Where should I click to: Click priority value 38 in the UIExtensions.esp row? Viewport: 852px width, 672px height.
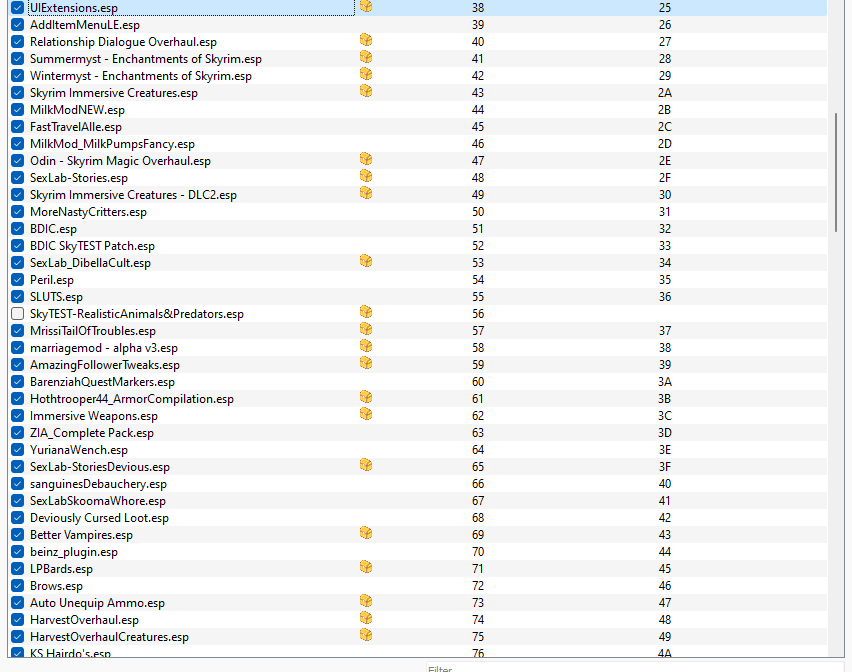coord(478,8)
